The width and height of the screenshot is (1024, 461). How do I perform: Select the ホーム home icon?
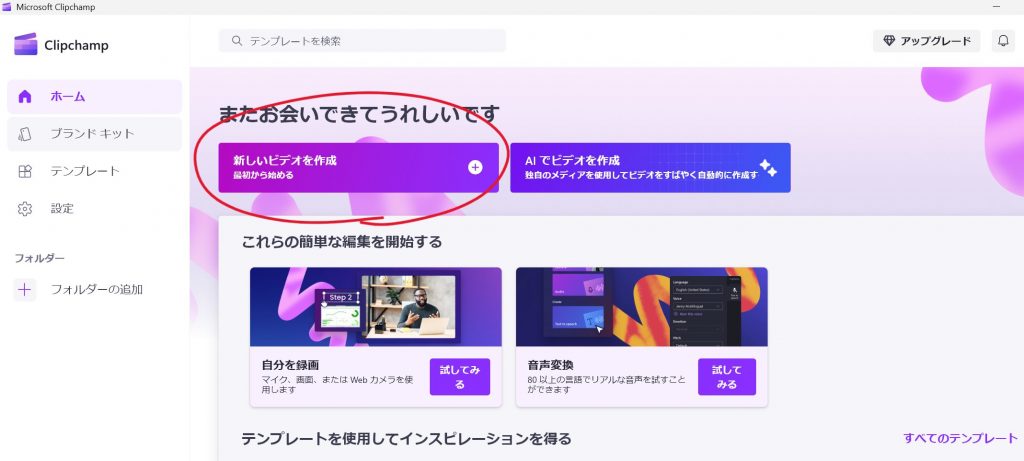tap(25, 97)
